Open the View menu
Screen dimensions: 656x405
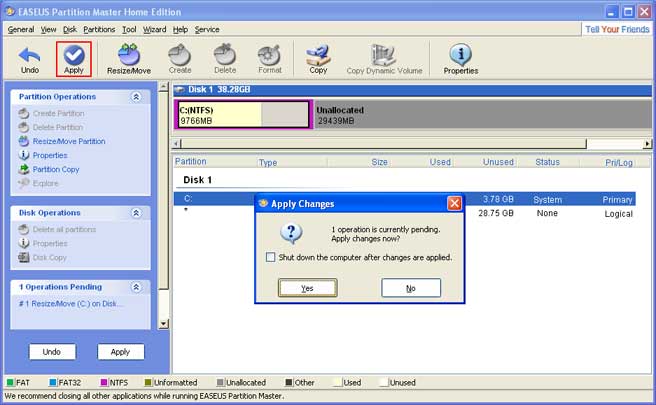49,30
